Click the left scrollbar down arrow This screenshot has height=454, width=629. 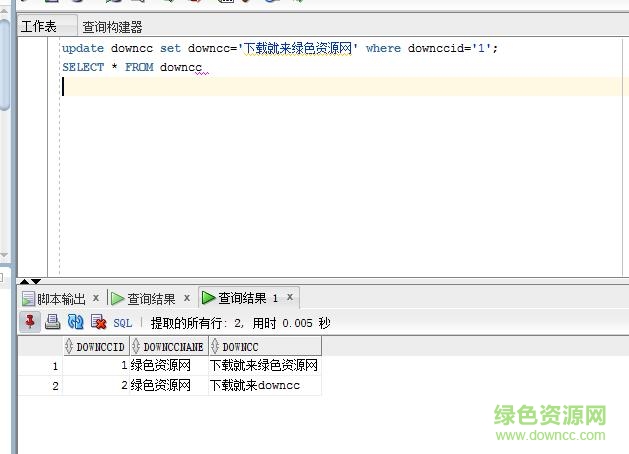click(4, 255)
